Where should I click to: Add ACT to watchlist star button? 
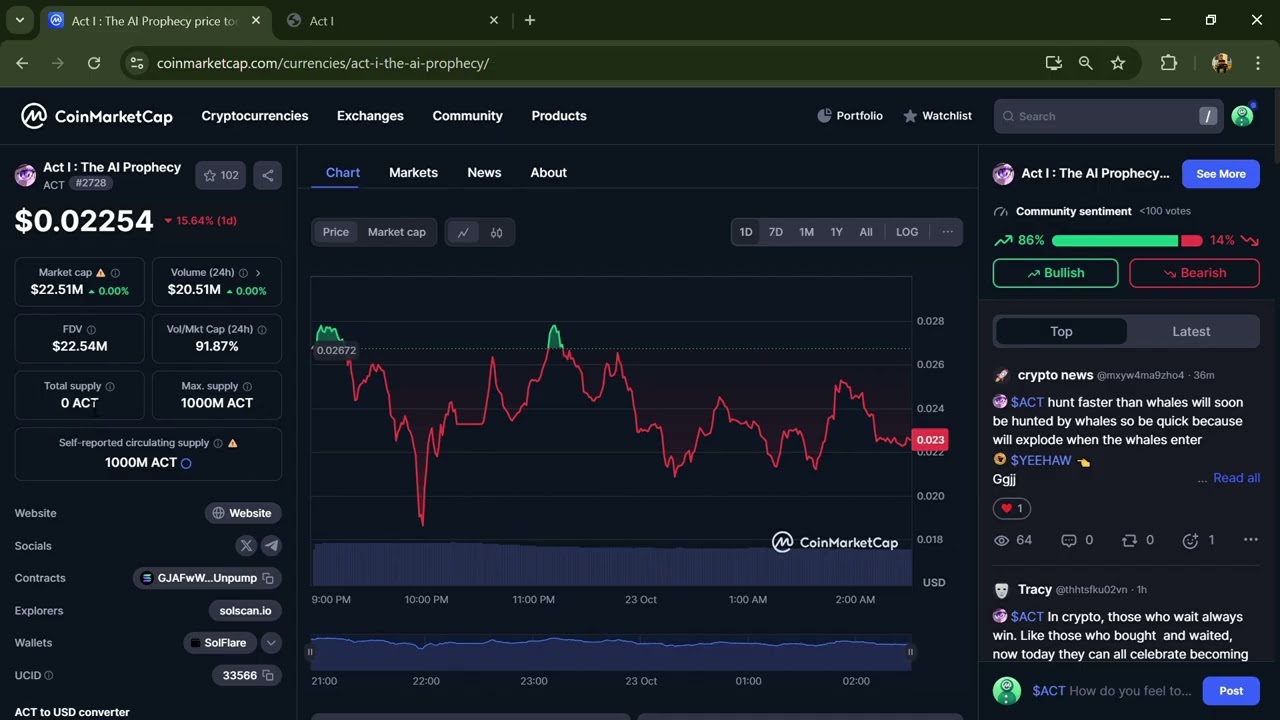tap(221, 175)
